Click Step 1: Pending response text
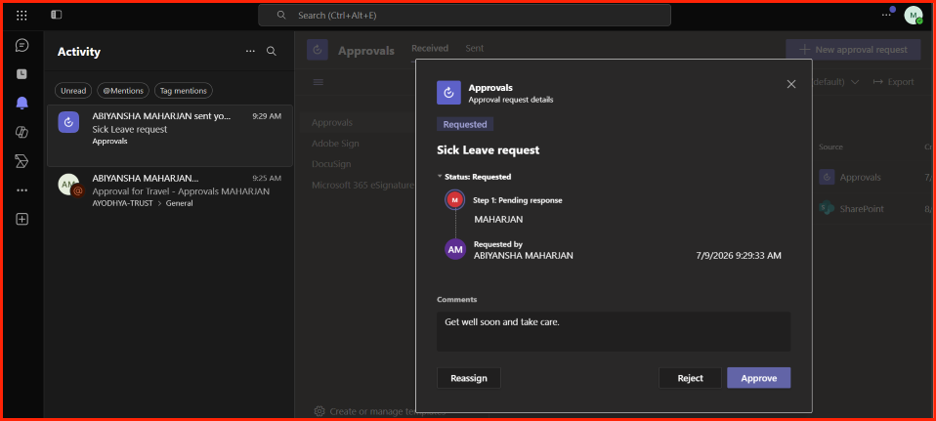 tap(518, 200)
